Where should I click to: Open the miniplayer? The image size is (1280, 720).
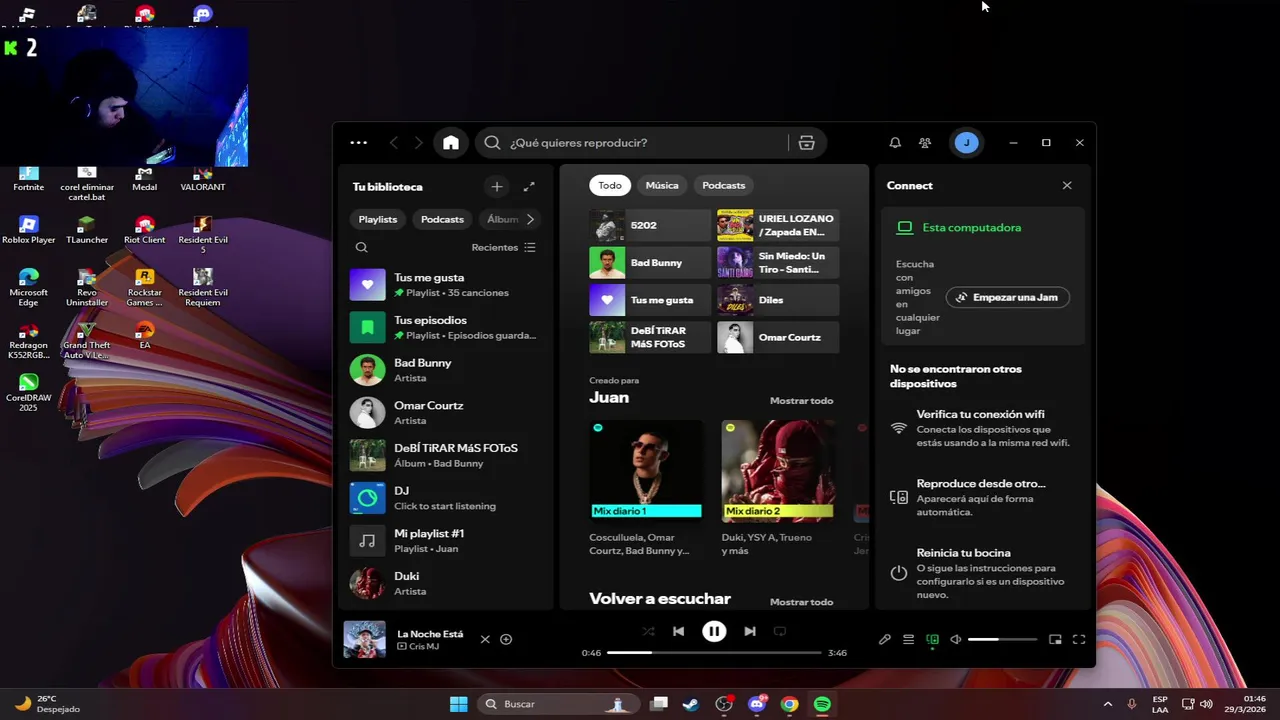(1055, 639)
